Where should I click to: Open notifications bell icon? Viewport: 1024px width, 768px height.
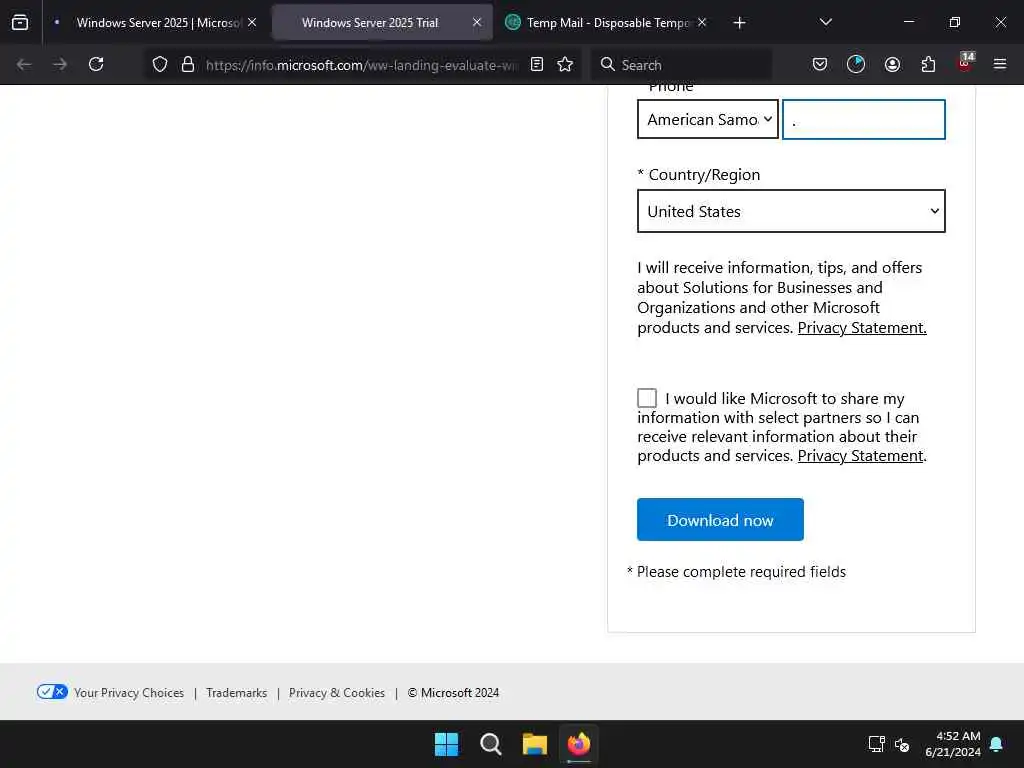[997, 744]
